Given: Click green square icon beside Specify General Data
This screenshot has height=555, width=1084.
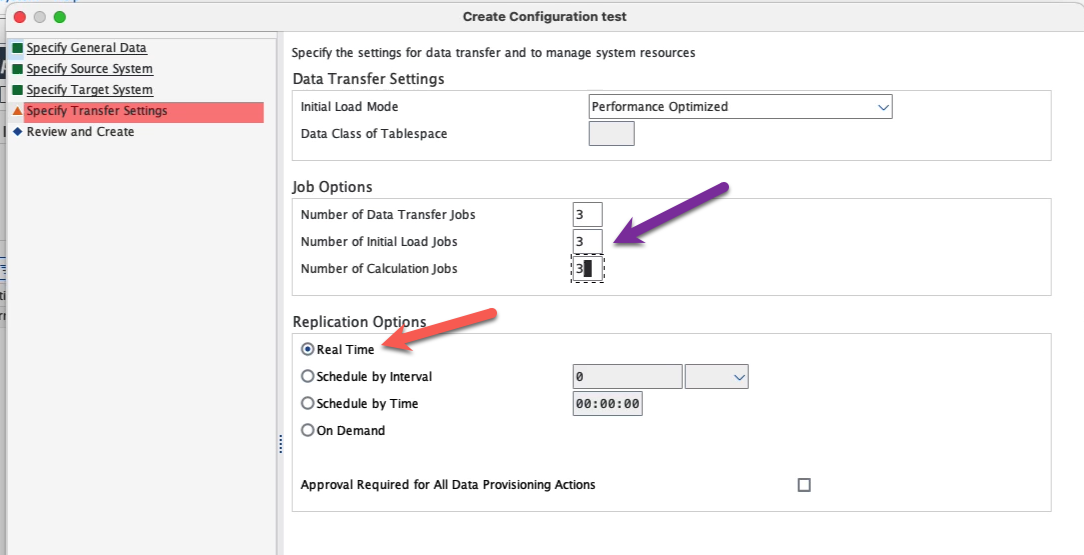Looking at the screenshot, I should [x=17, y=48].
